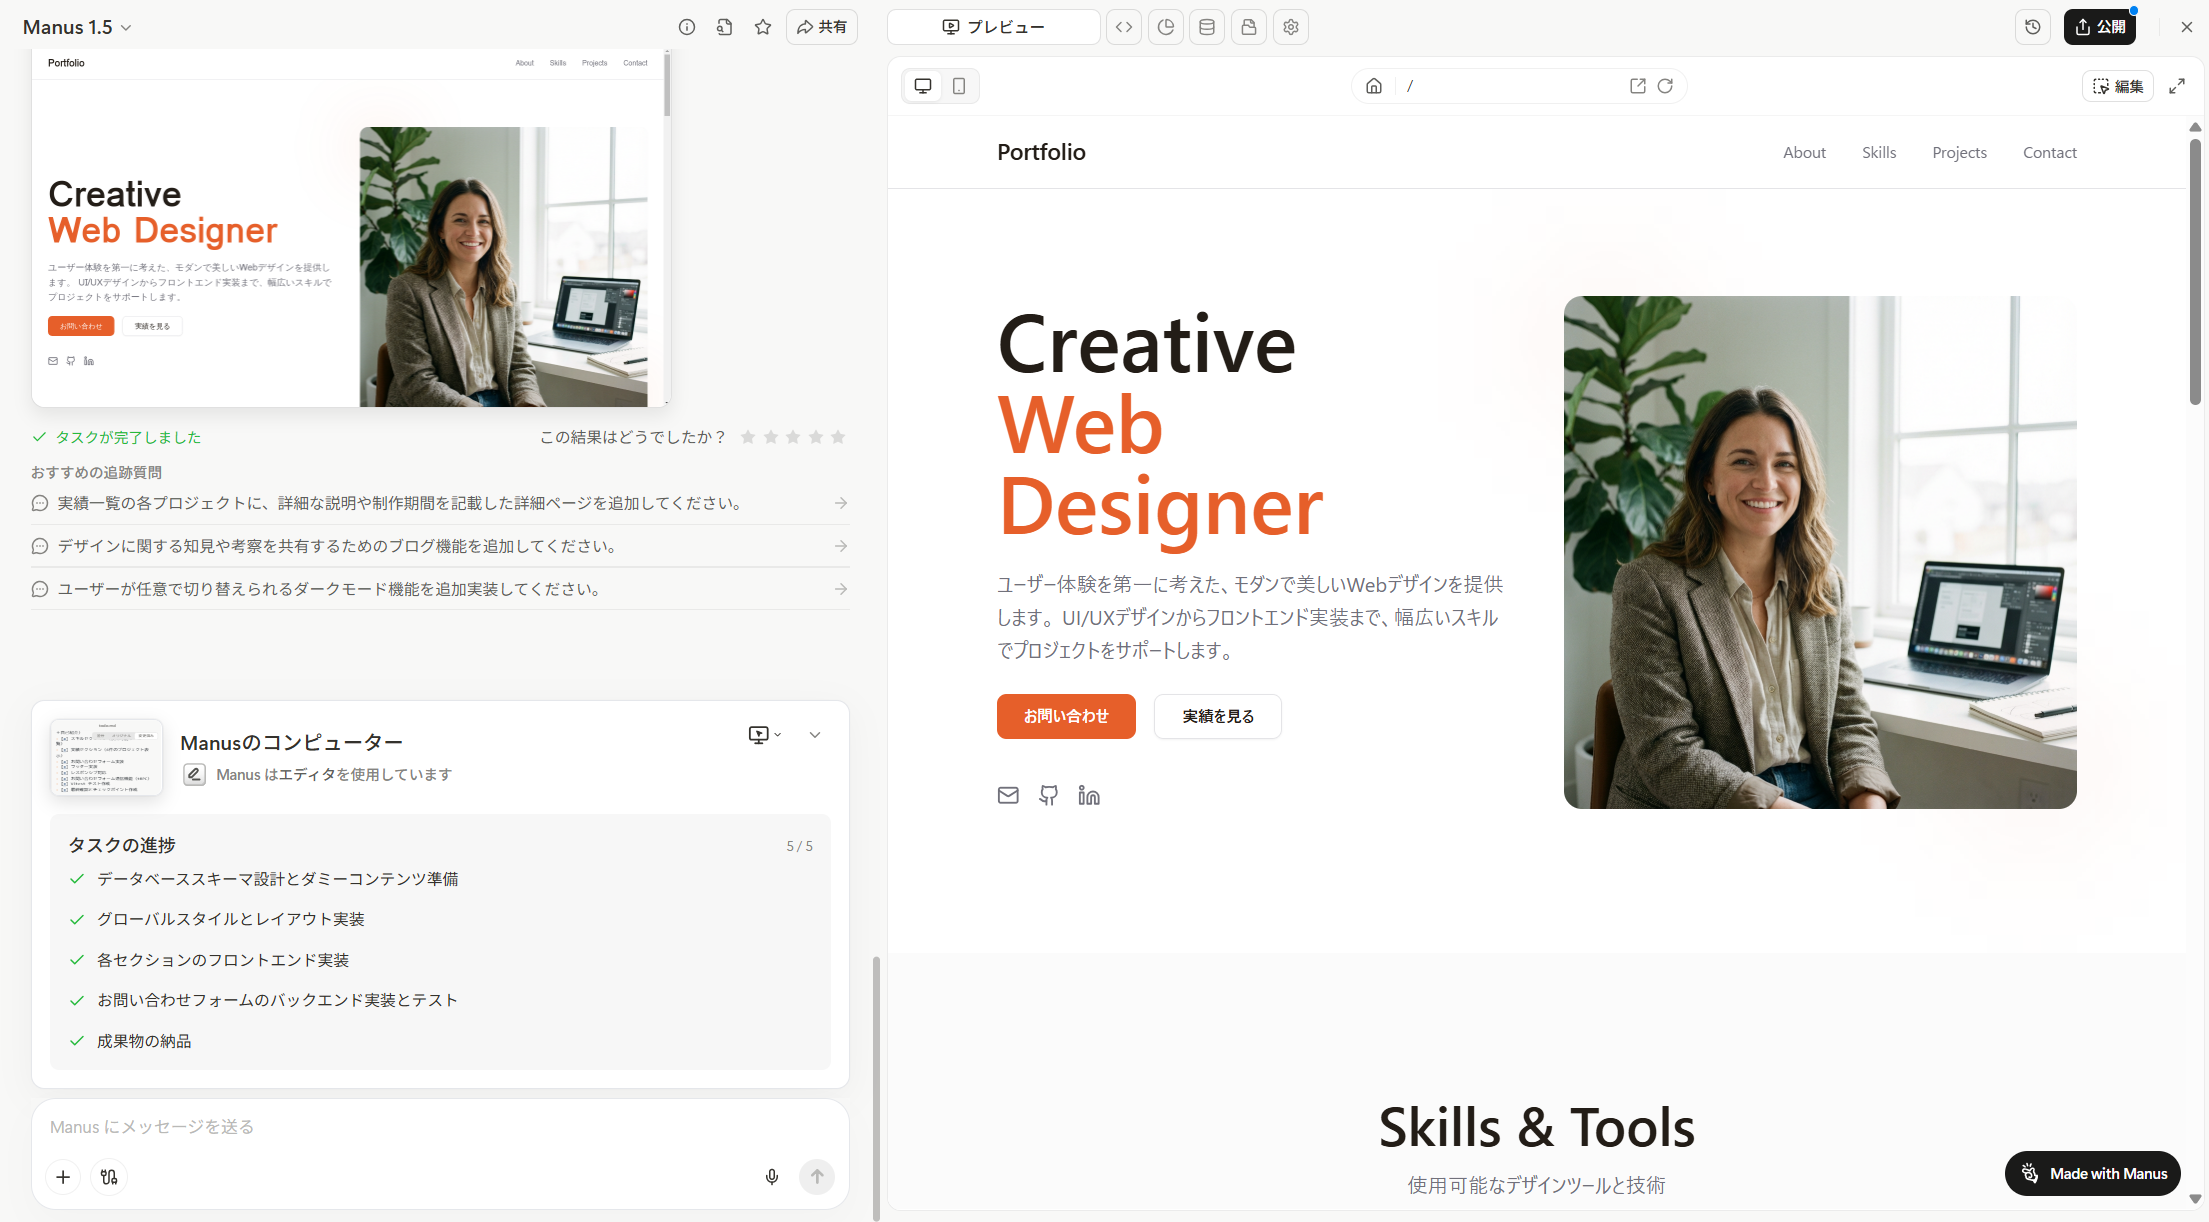The height and width of the screenshot is (1222, 2209).
Task: Open the database panel icon
Action: click(x=1207, y=27)
